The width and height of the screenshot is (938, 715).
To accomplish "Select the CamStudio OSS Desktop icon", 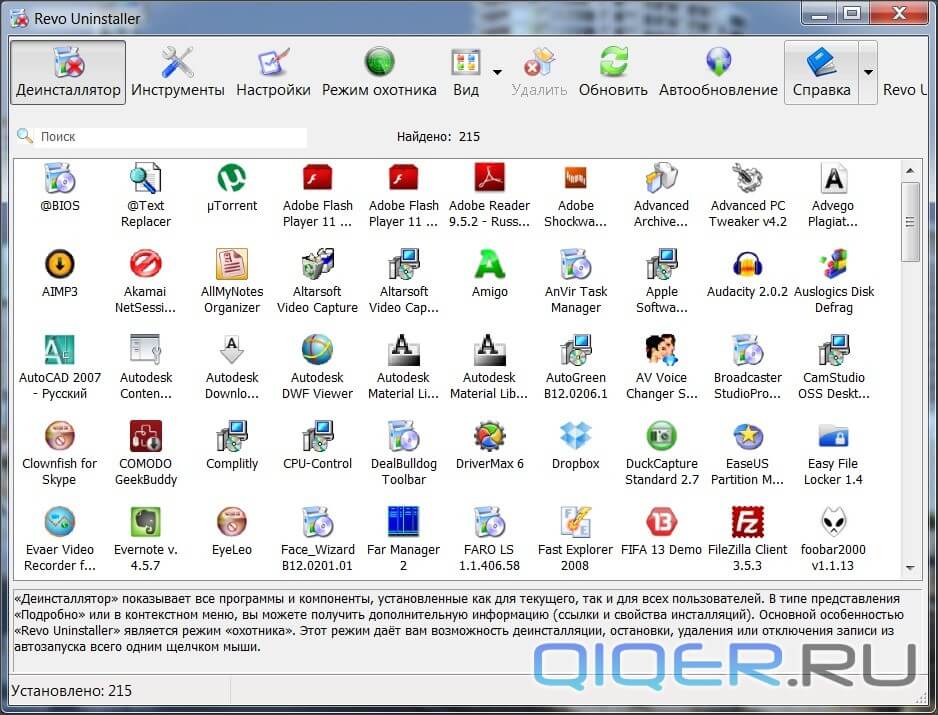I will (833, 350).
